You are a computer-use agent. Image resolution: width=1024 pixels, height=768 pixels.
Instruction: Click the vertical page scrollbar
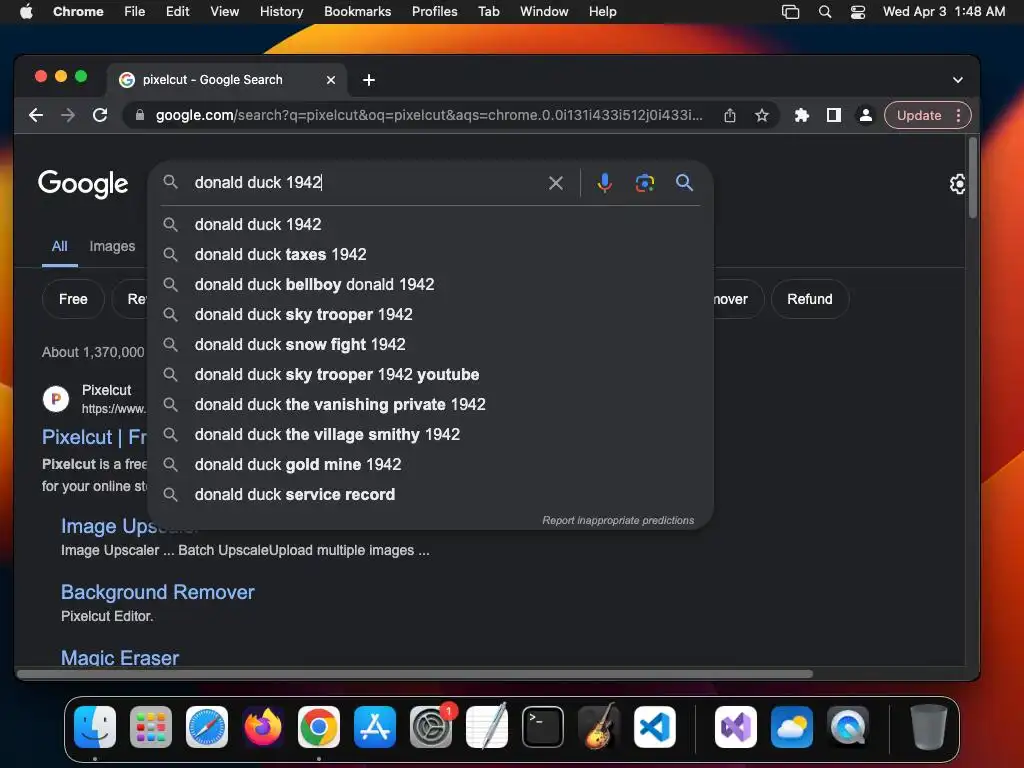point(972,178)
